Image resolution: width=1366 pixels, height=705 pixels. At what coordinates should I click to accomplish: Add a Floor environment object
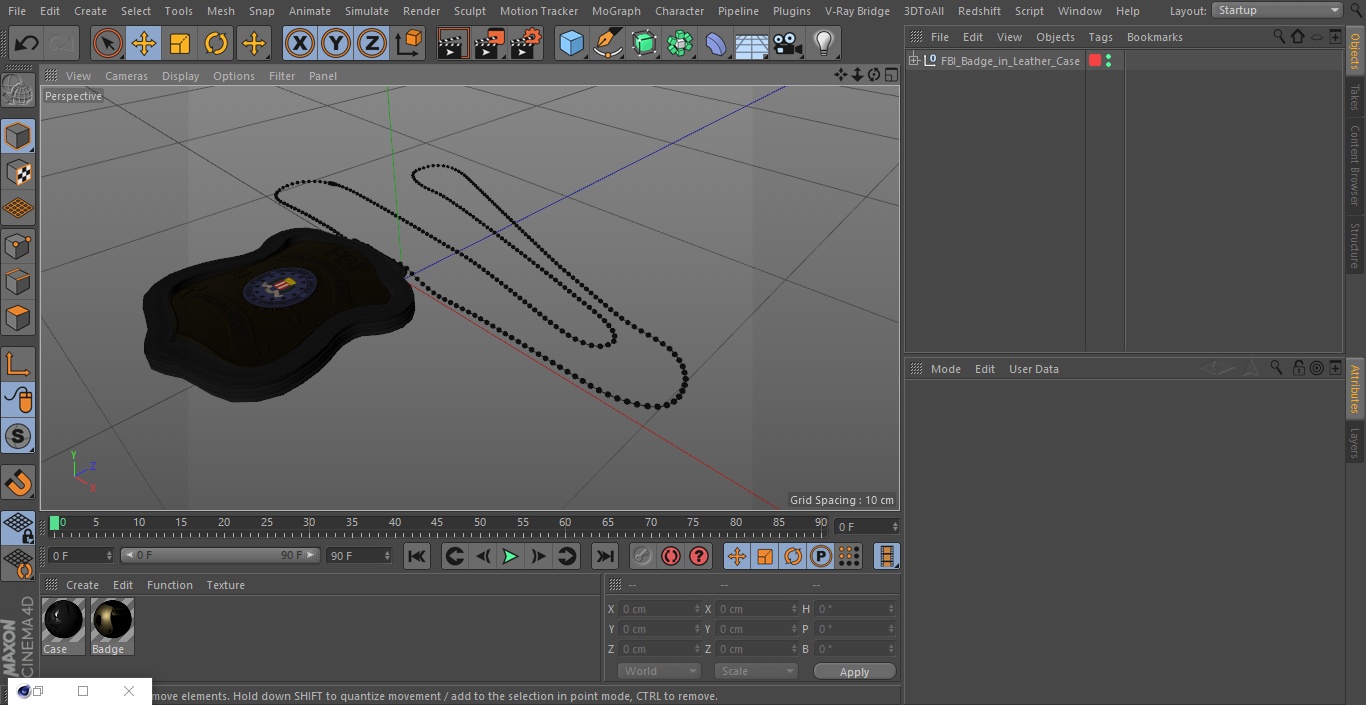751,43
